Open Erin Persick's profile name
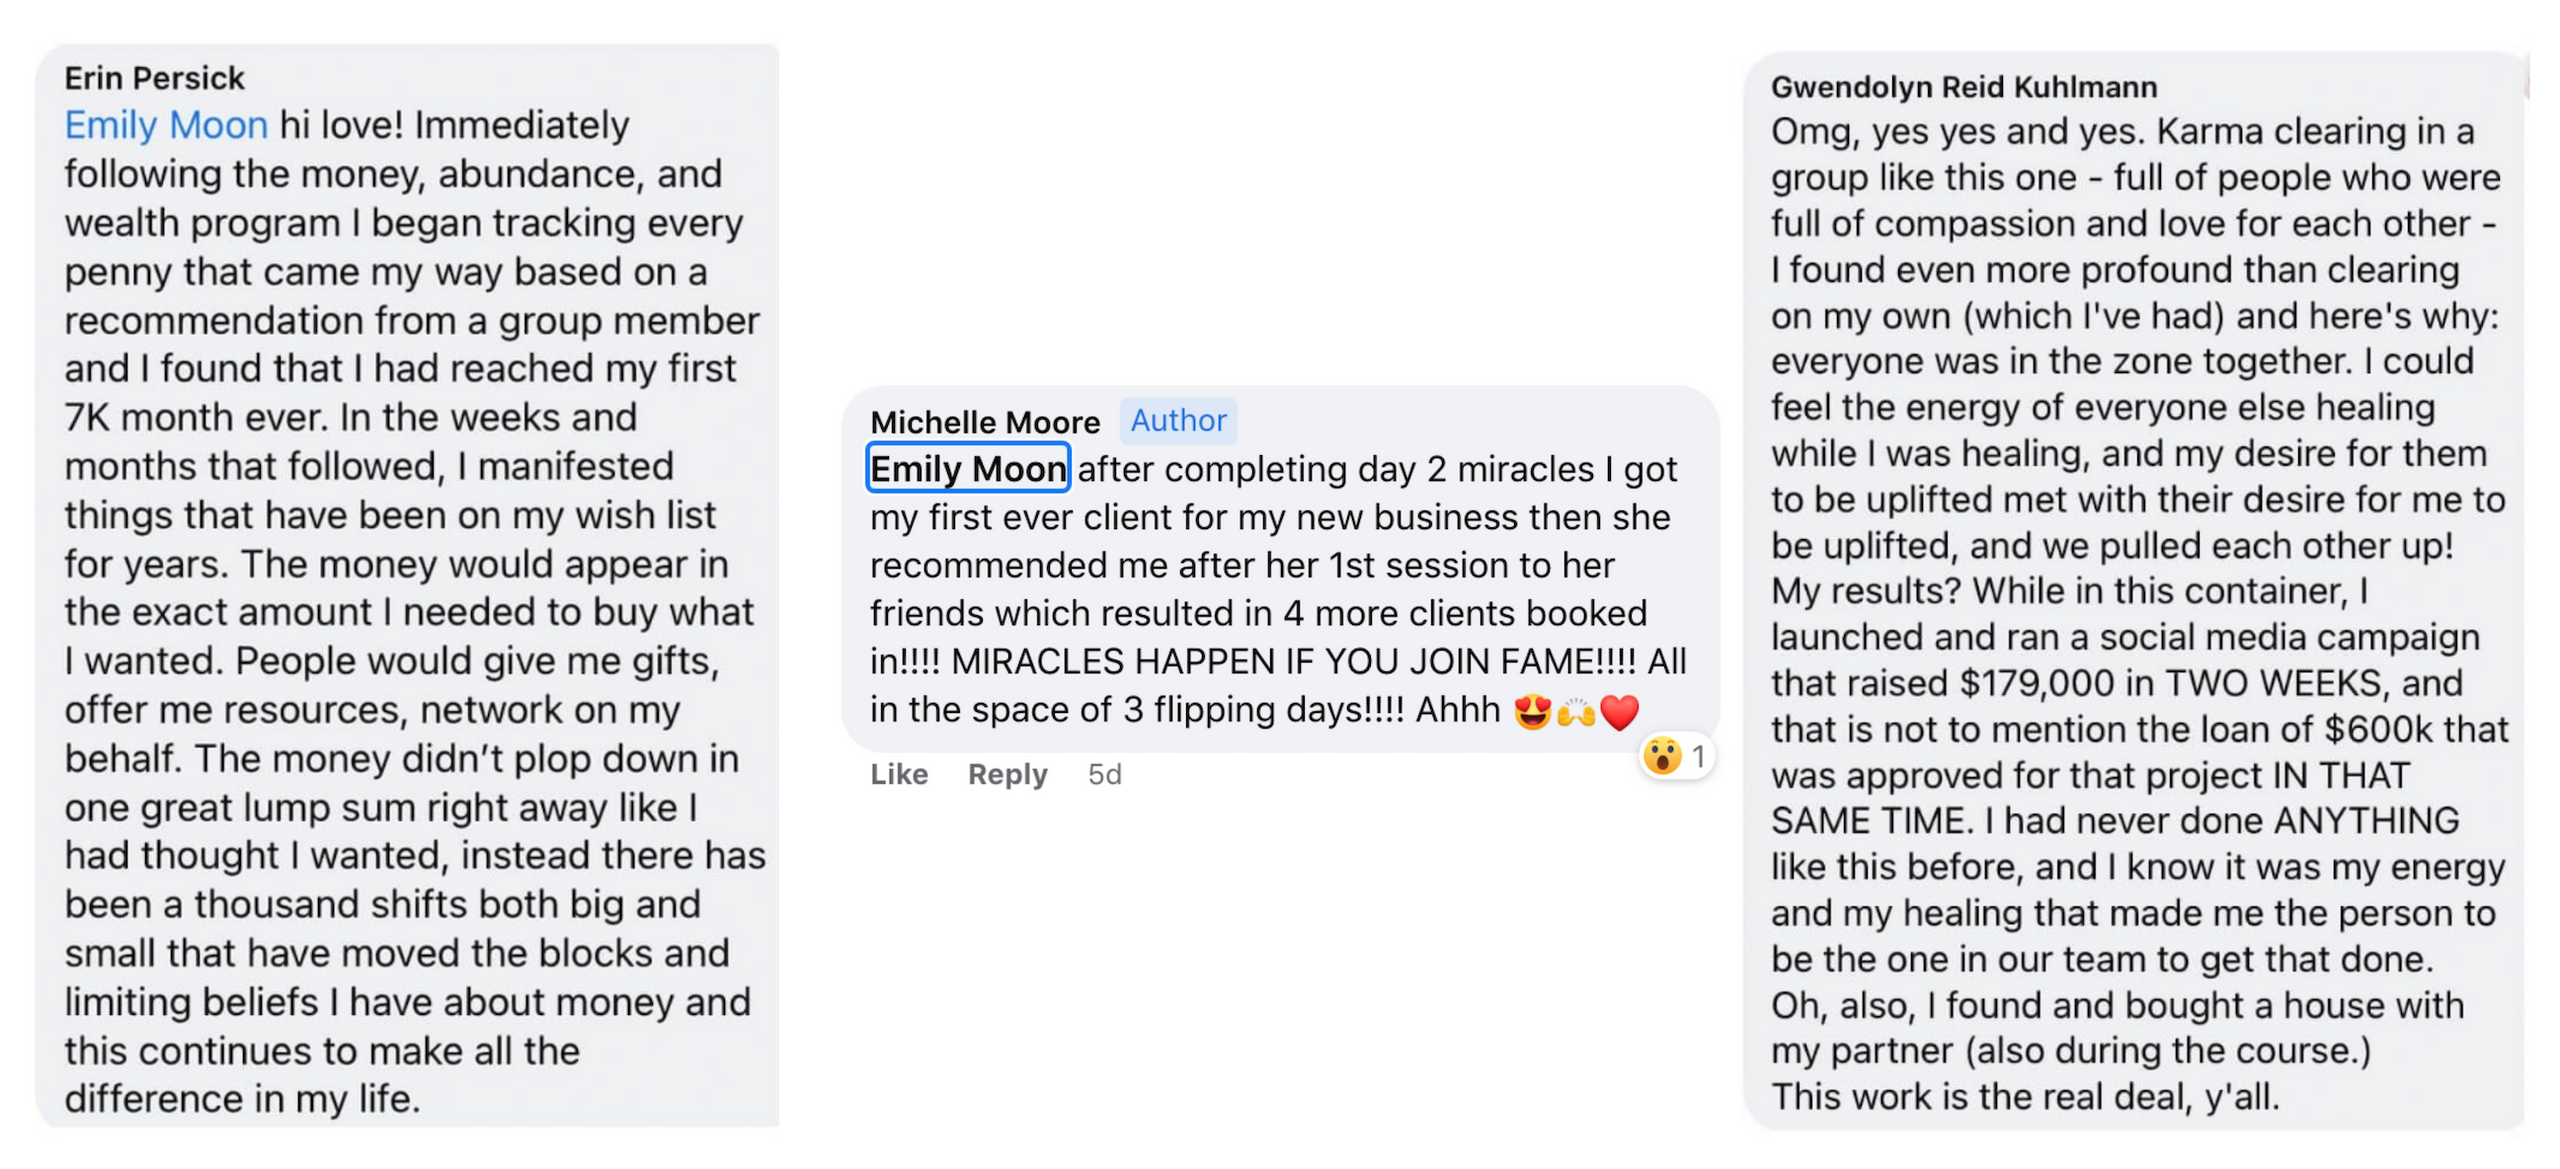 [154, 78]
